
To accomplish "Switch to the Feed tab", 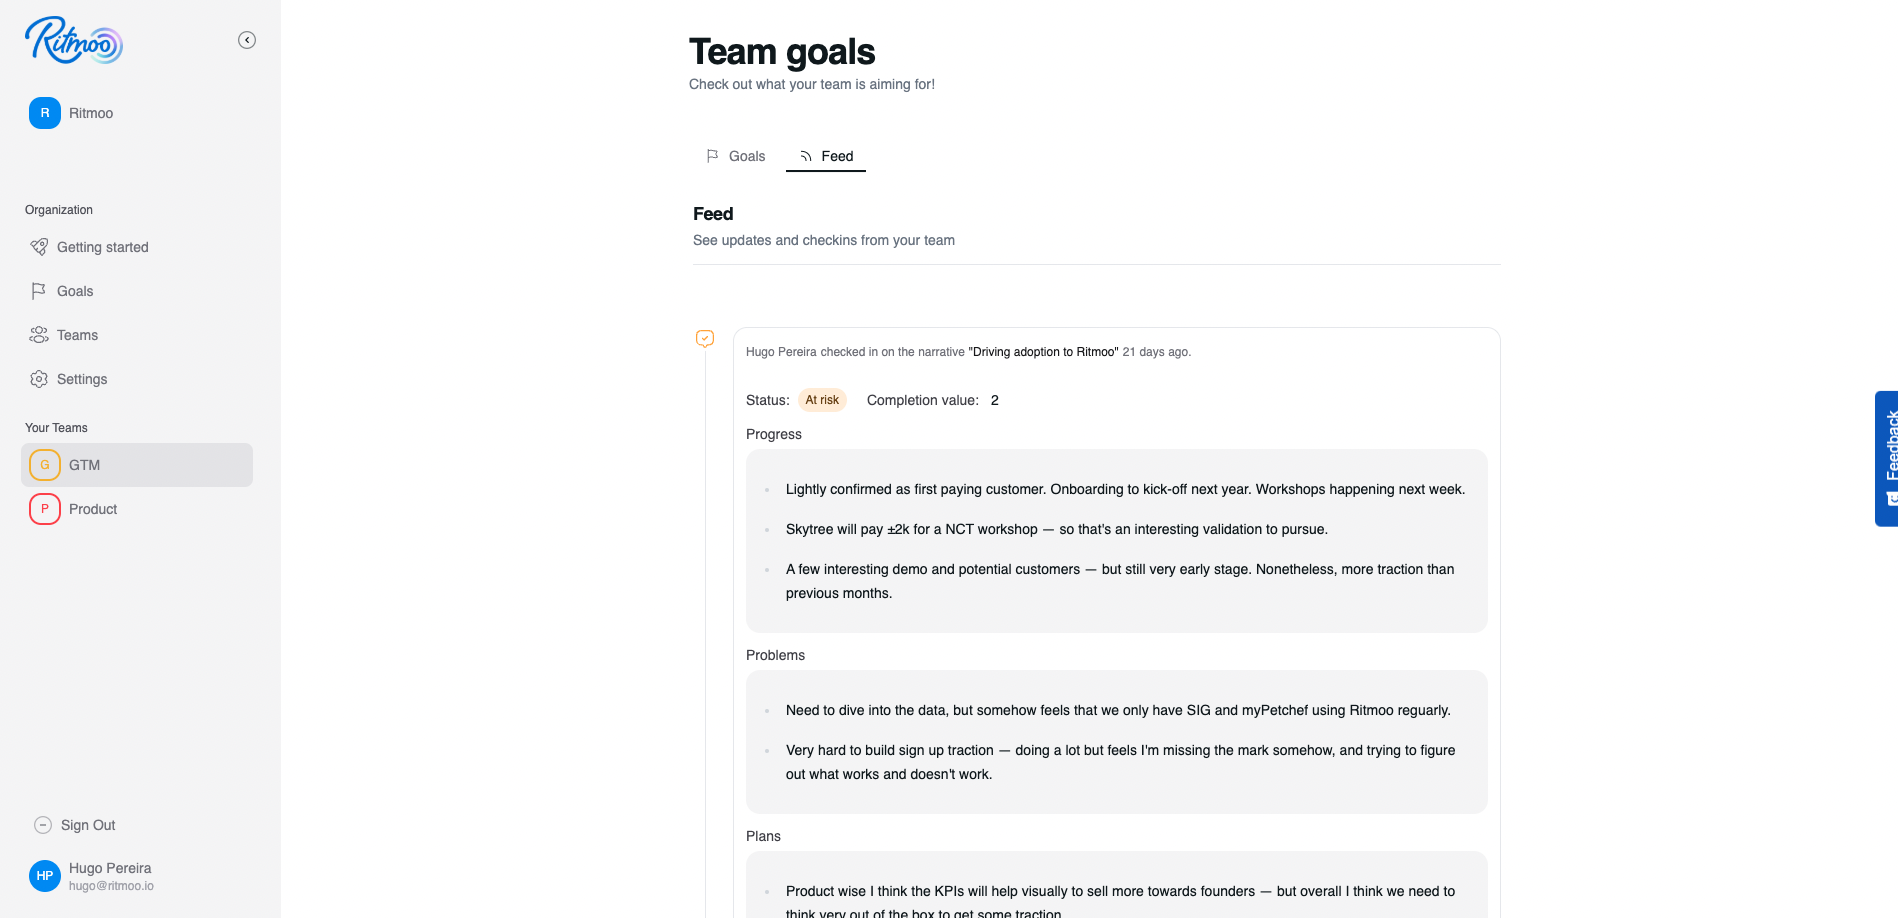I will click(826, 156).
